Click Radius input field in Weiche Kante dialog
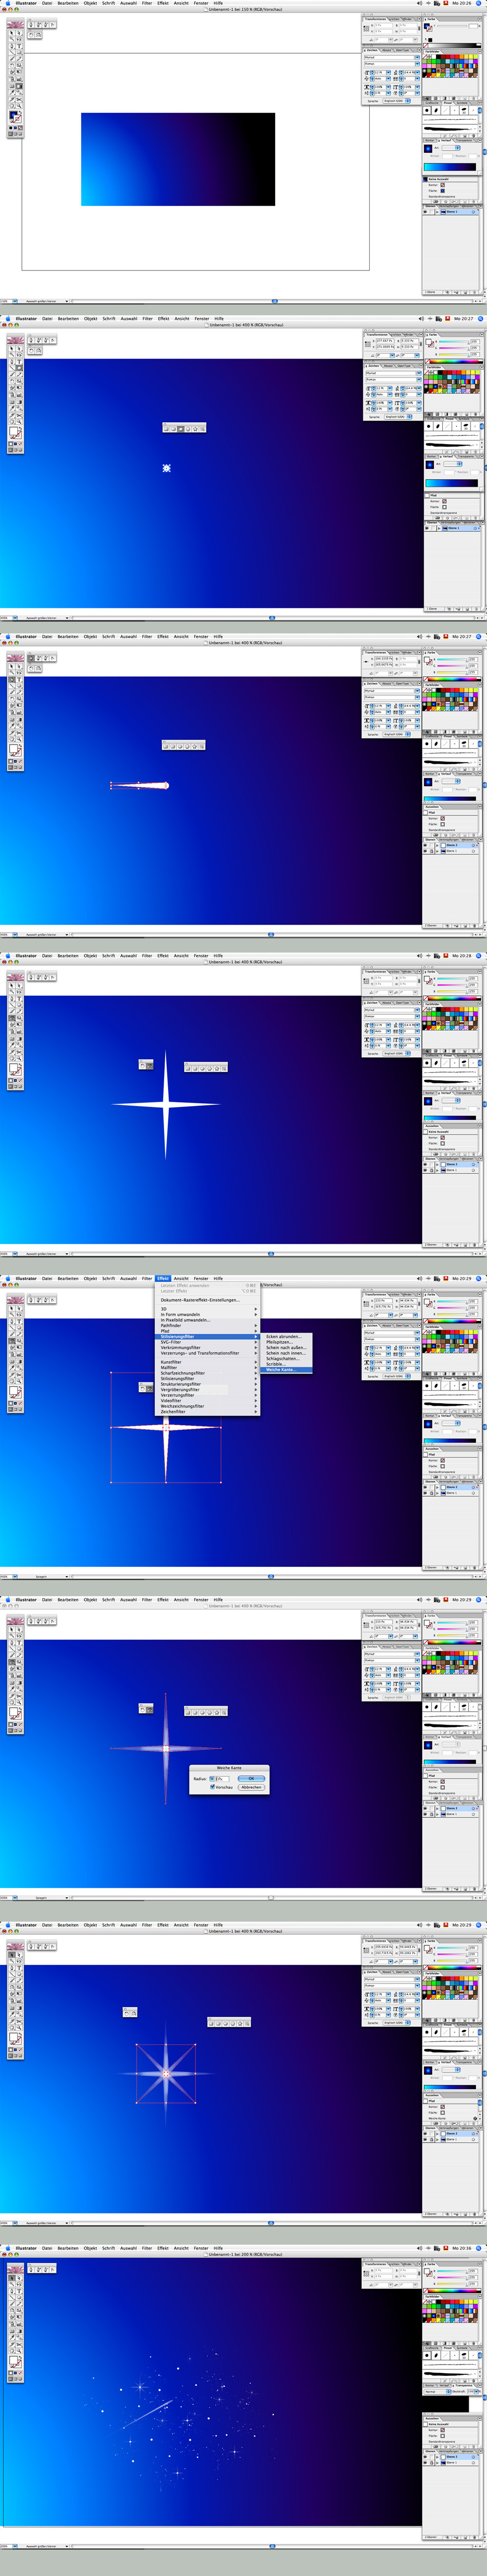Screen dimensions: 487x2576 [223, 1778]
